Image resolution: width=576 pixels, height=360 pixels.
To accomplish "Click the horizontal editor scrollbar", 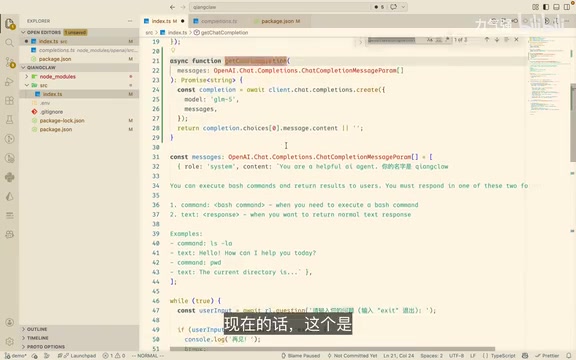I will coord(332,349).
